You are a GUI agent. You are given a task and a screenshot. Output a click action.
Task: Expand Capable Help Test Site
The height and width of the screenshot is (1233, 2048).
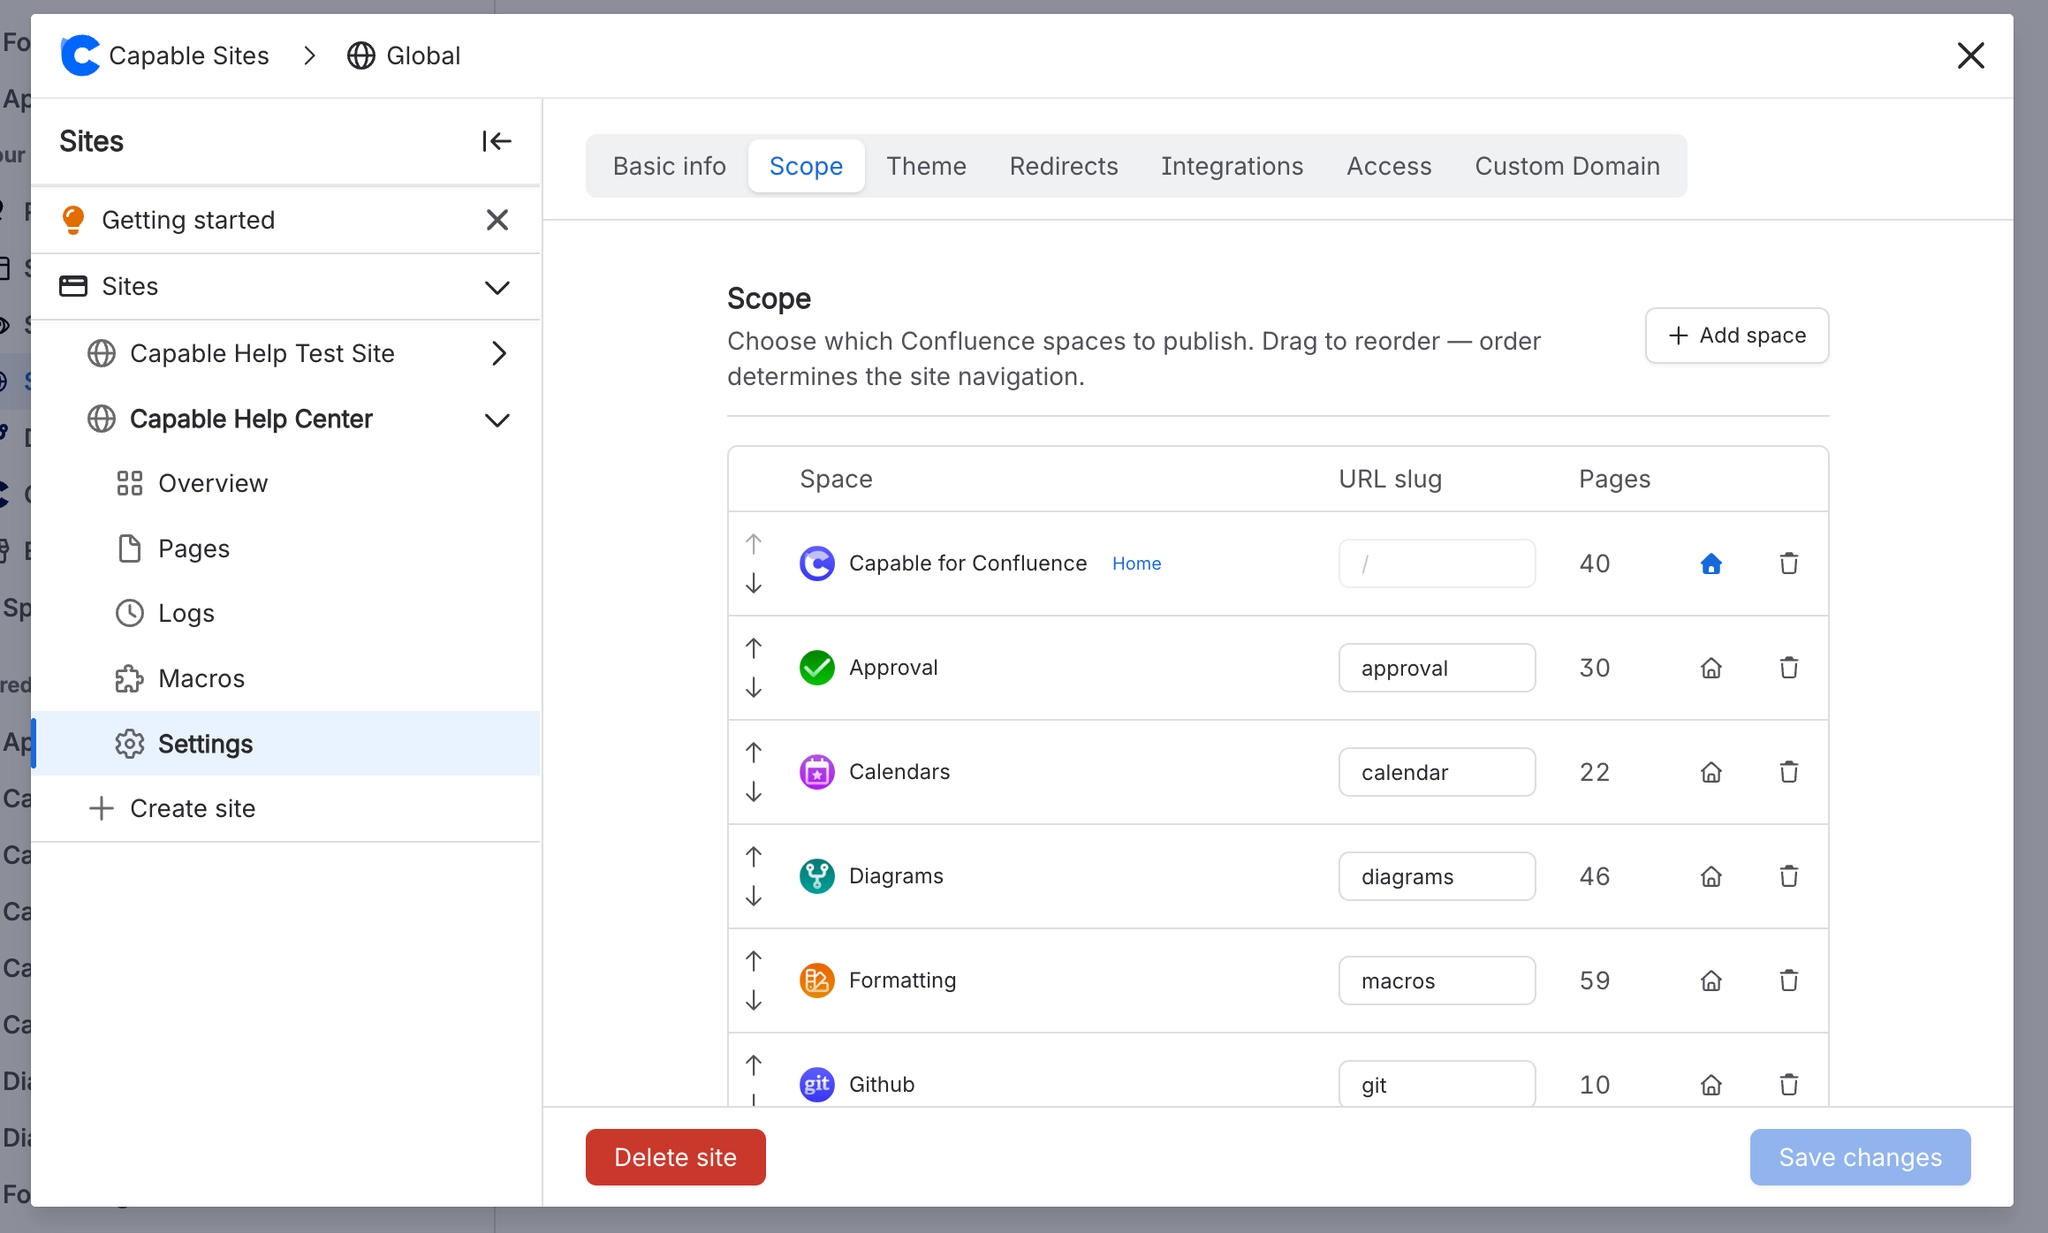(499, 353)
